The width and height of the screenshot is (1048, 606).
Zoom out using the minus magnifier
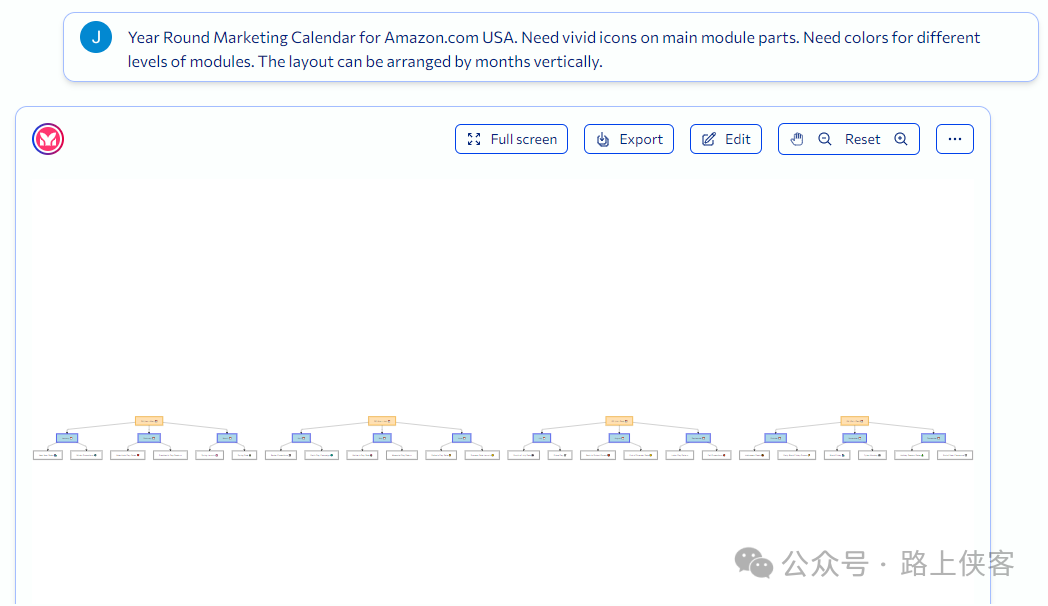click(825, 139)
